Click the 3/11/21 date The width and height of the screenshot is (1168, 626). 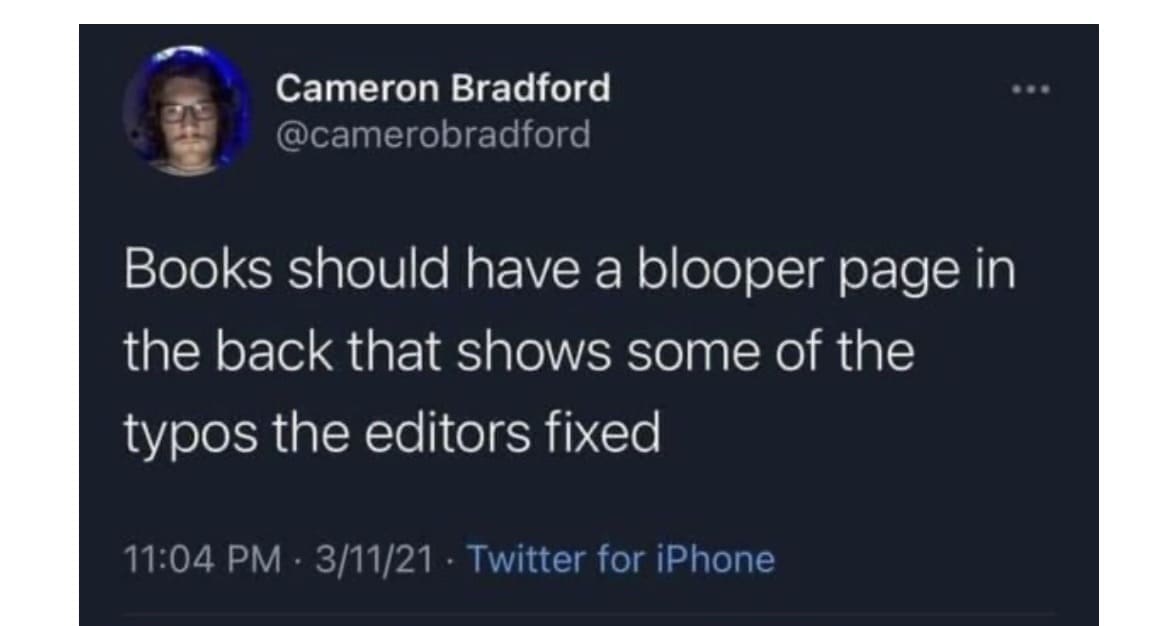point(374,560)
